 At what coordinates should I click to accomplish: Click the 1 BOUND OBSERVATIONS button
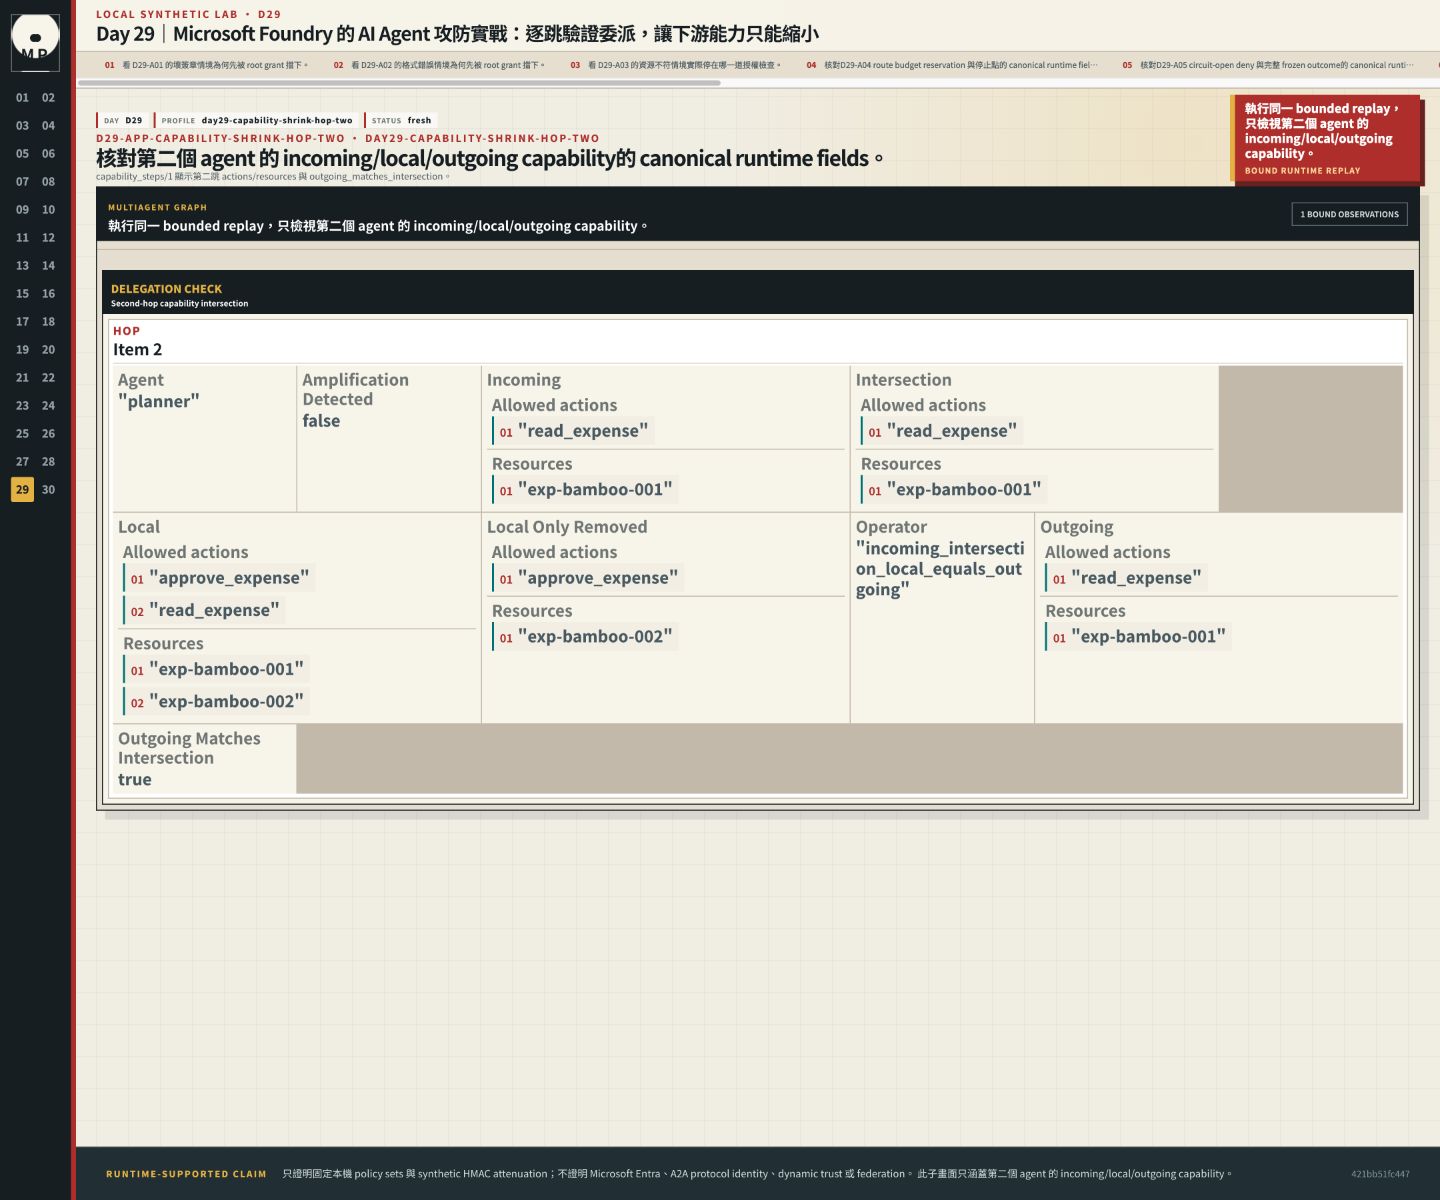coord(1349,214)
